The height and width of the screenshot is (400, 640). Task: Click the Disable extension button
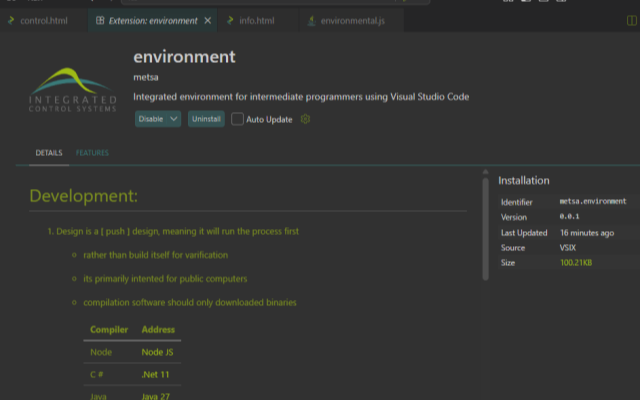point(151,119)
